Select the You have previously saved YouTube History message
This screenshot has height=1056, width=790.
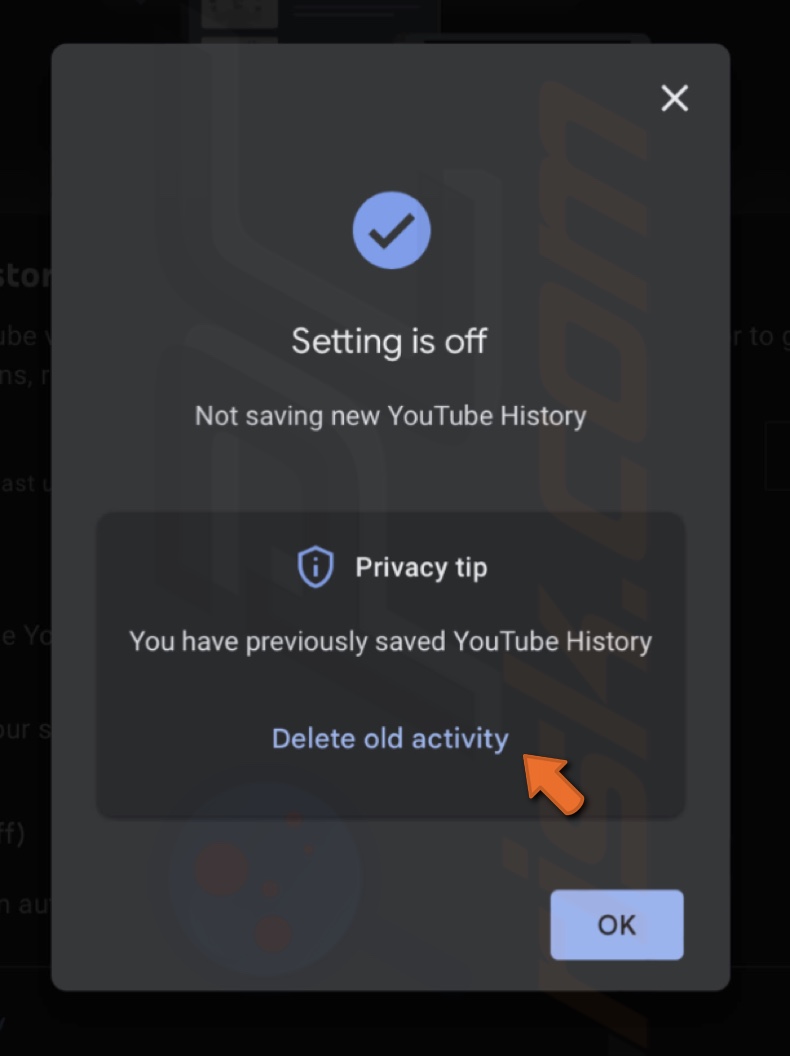[390, 641]
